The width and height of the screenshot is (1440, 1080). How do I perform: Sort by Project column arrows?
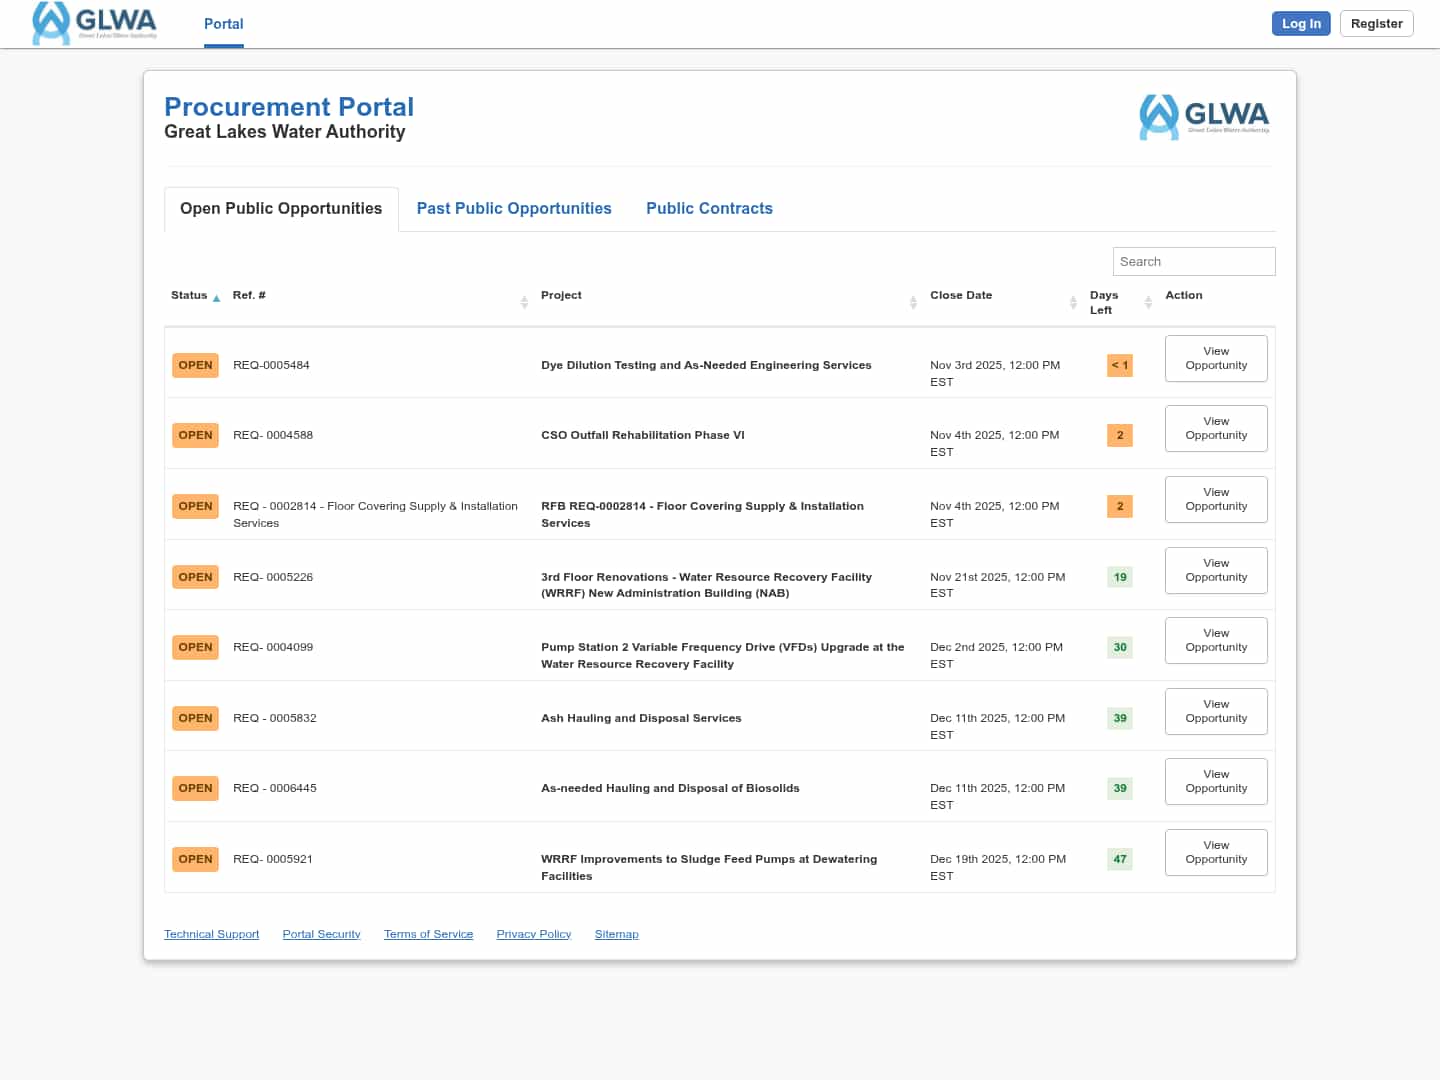912,302
